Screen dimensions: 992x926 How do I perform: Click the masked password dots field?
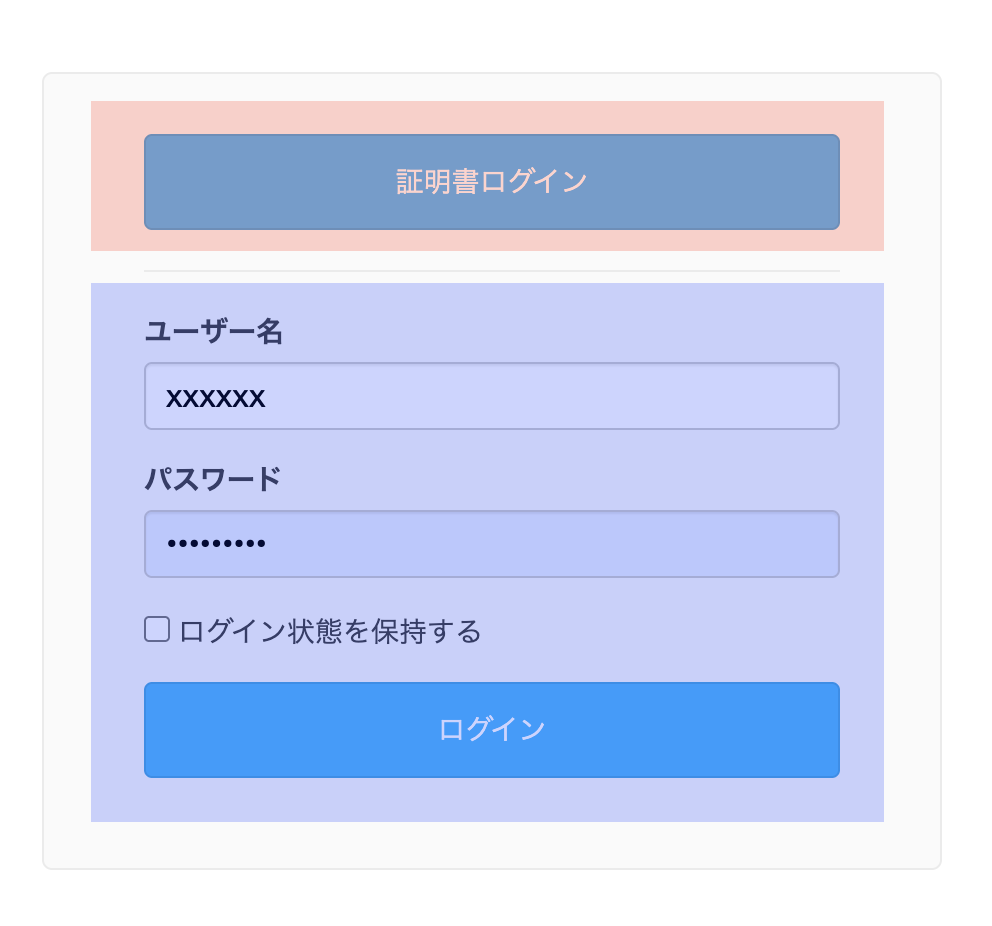(x=491, y=543)
